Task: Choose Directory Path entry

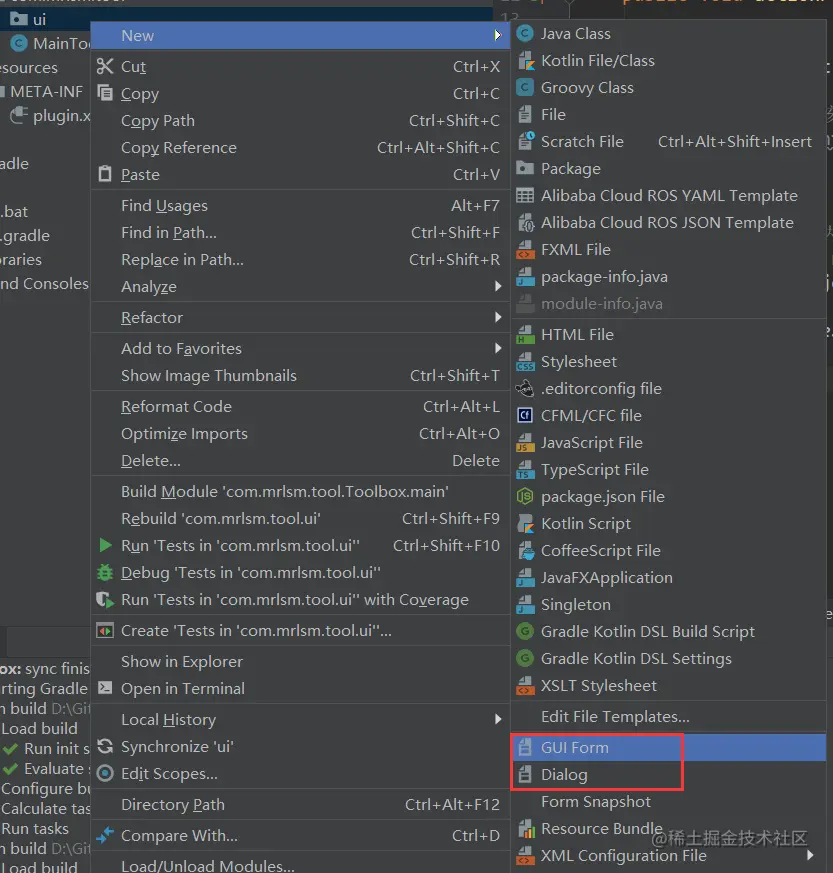Action: coord(300,805)
